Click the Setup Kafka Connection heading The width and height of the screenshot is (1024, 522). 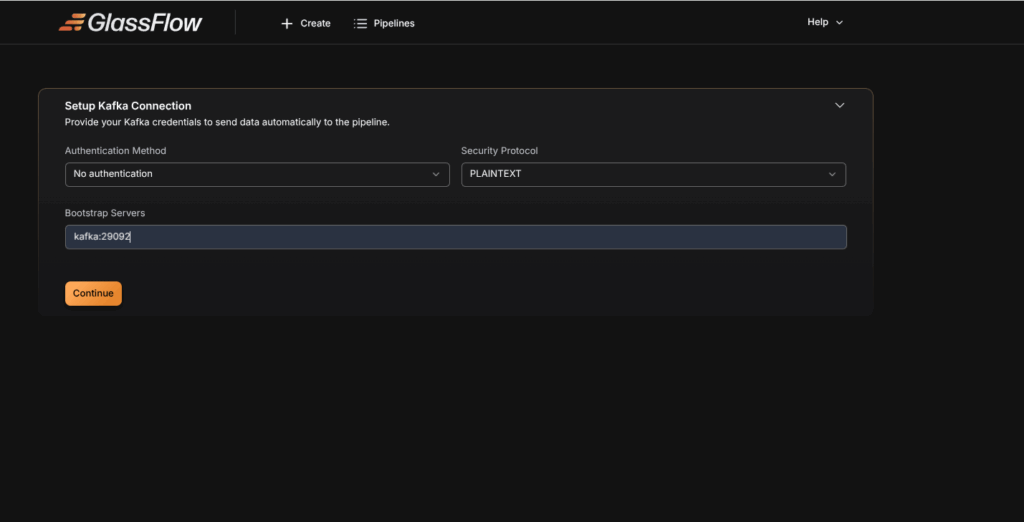click(x=128, y=105)
